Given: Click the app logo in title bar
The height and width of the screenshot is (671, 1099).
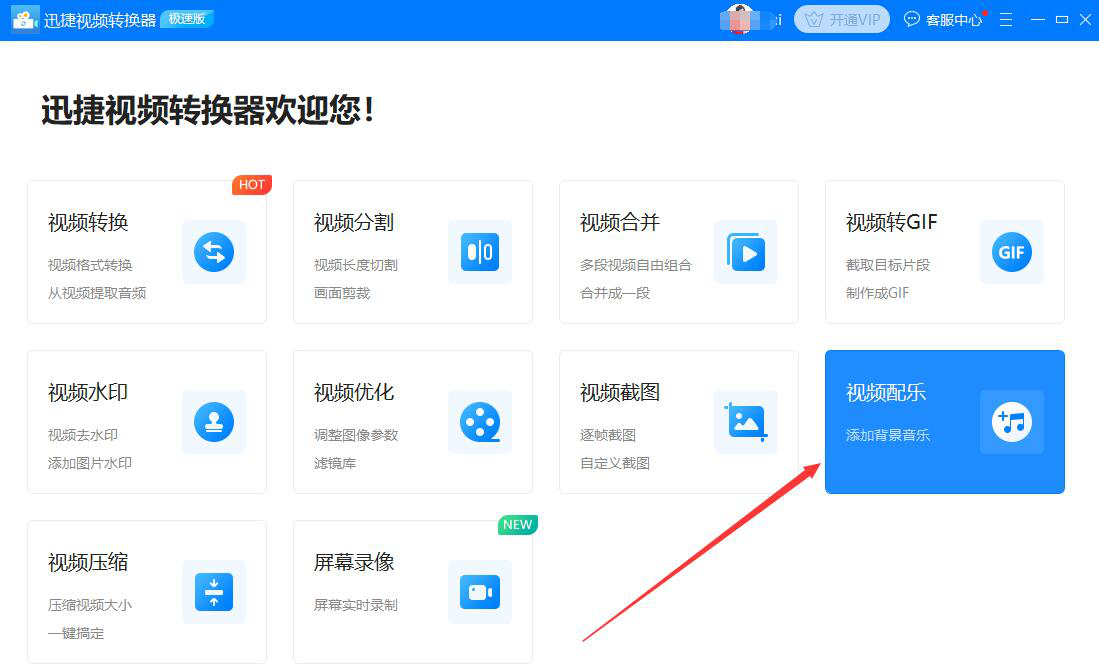Looking at the screenshot, I should click(25, 20).
